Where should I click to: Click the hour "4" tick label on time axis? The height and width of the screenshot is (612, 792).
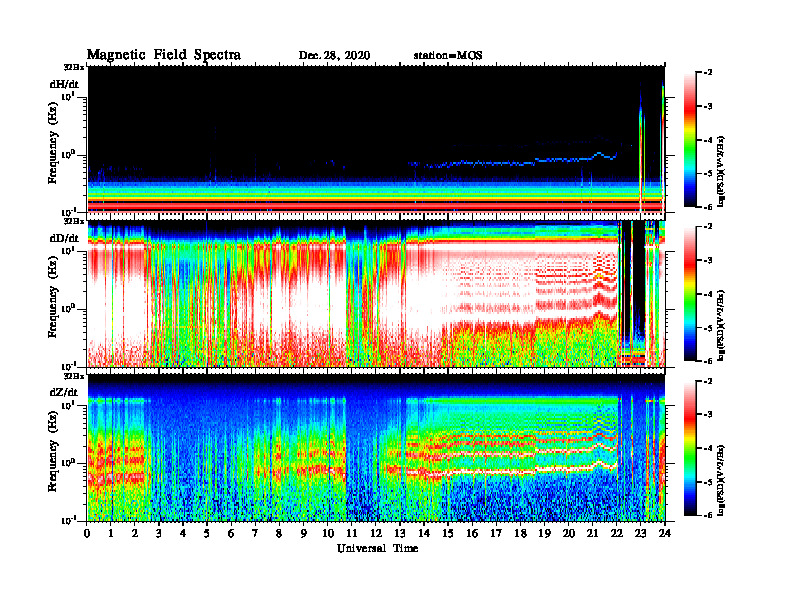coord(183,534)
